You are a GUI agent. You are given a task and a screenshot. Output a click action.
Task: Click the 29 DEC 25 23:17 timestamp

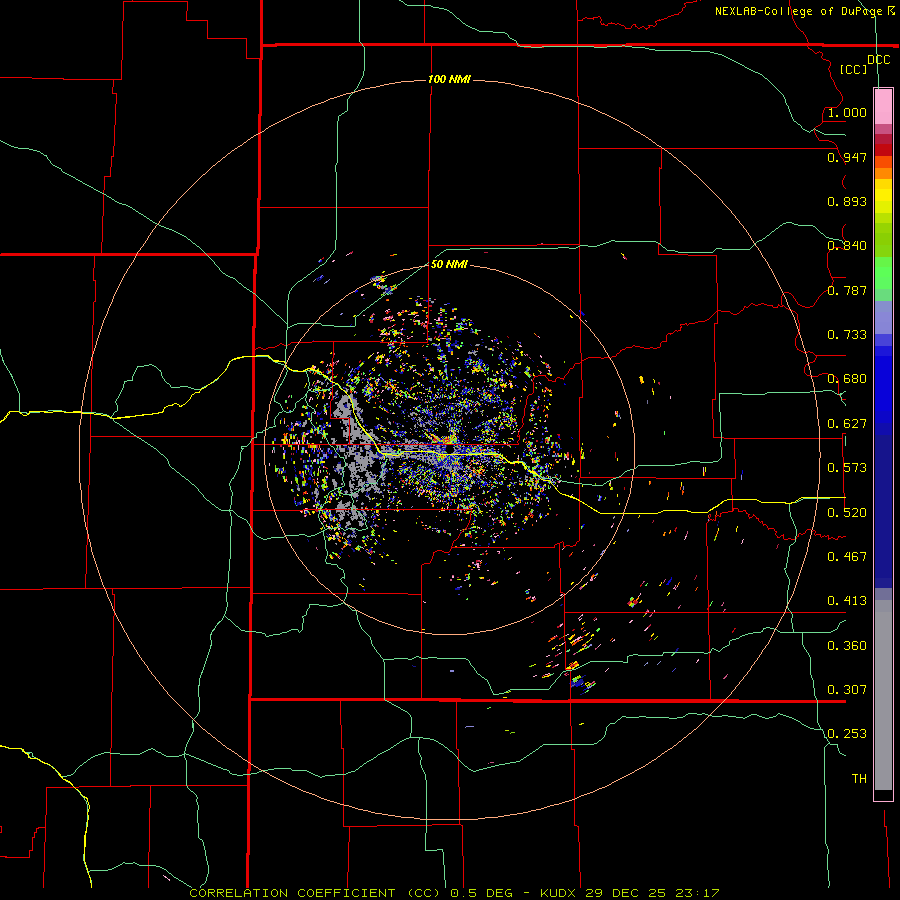pos(653,893)
